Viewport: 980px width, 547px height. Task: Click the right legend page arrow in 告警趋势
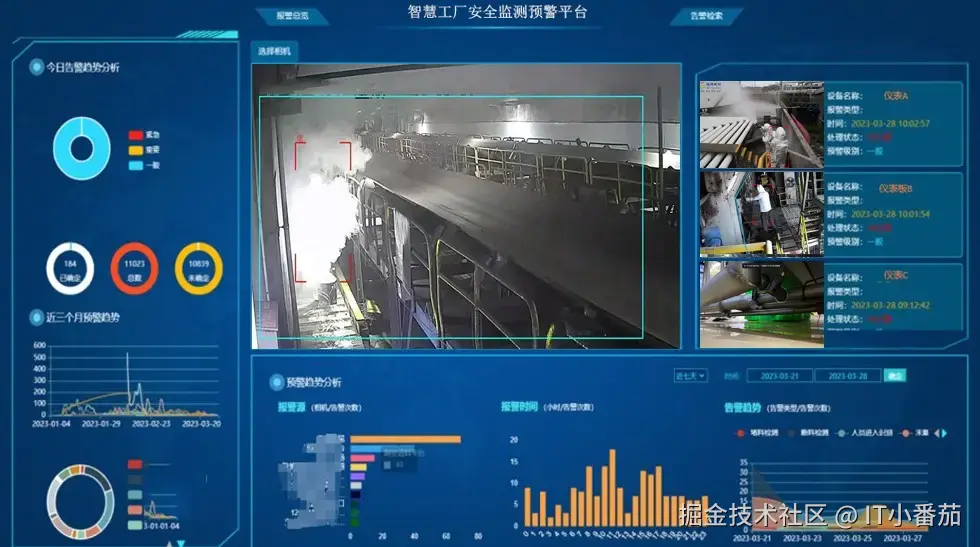point(944,433)
